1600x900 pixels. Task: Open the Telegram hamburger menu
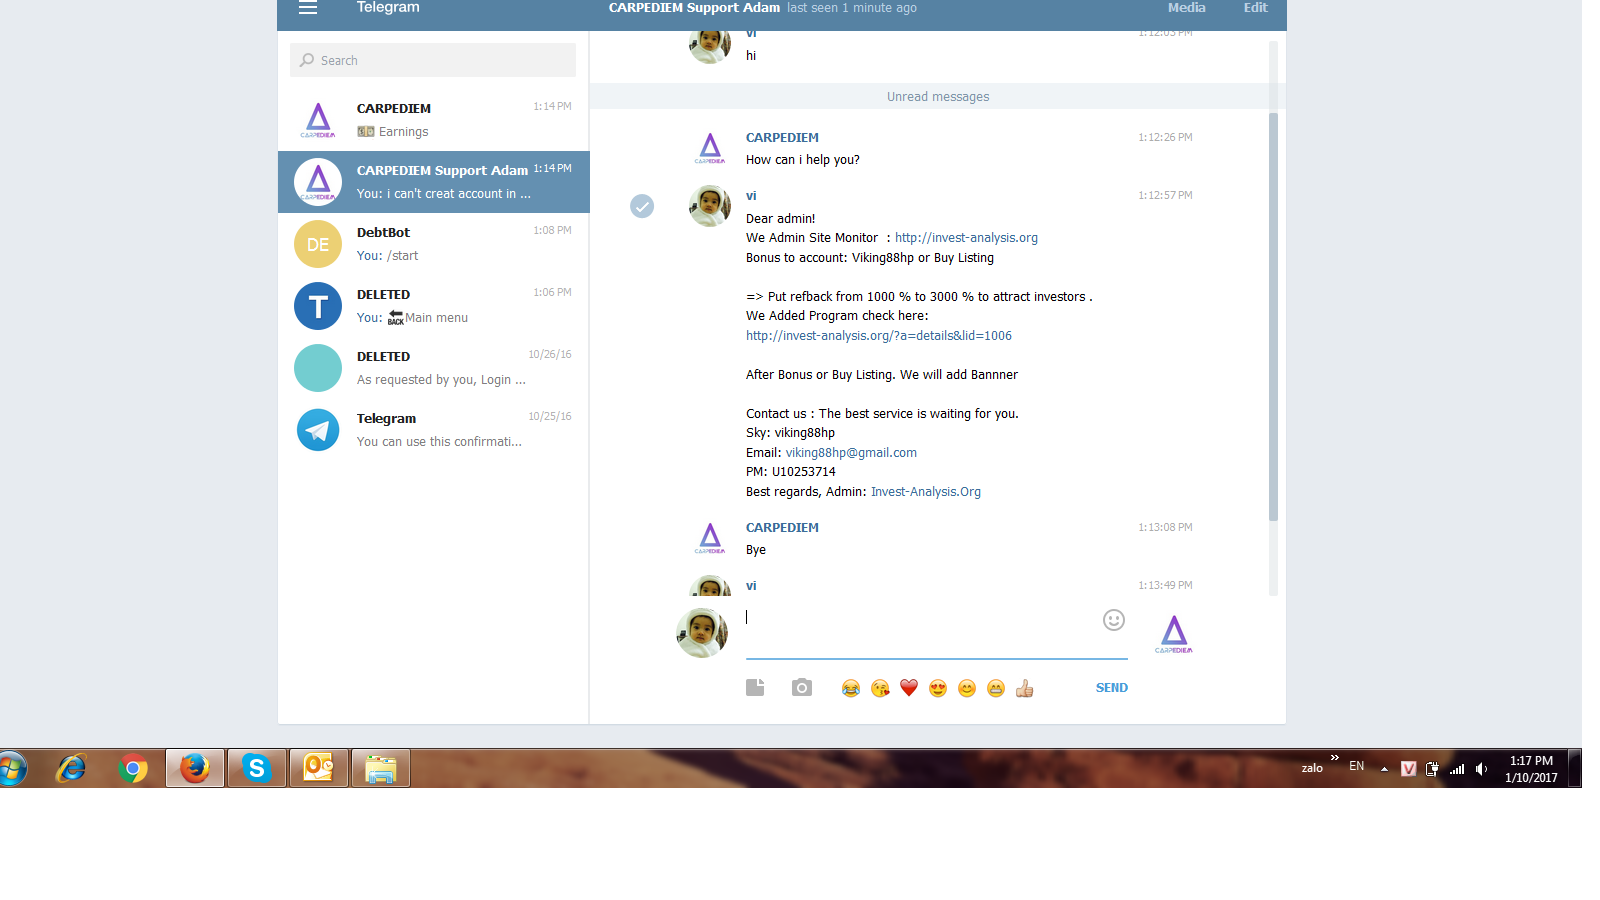[308, 8]
